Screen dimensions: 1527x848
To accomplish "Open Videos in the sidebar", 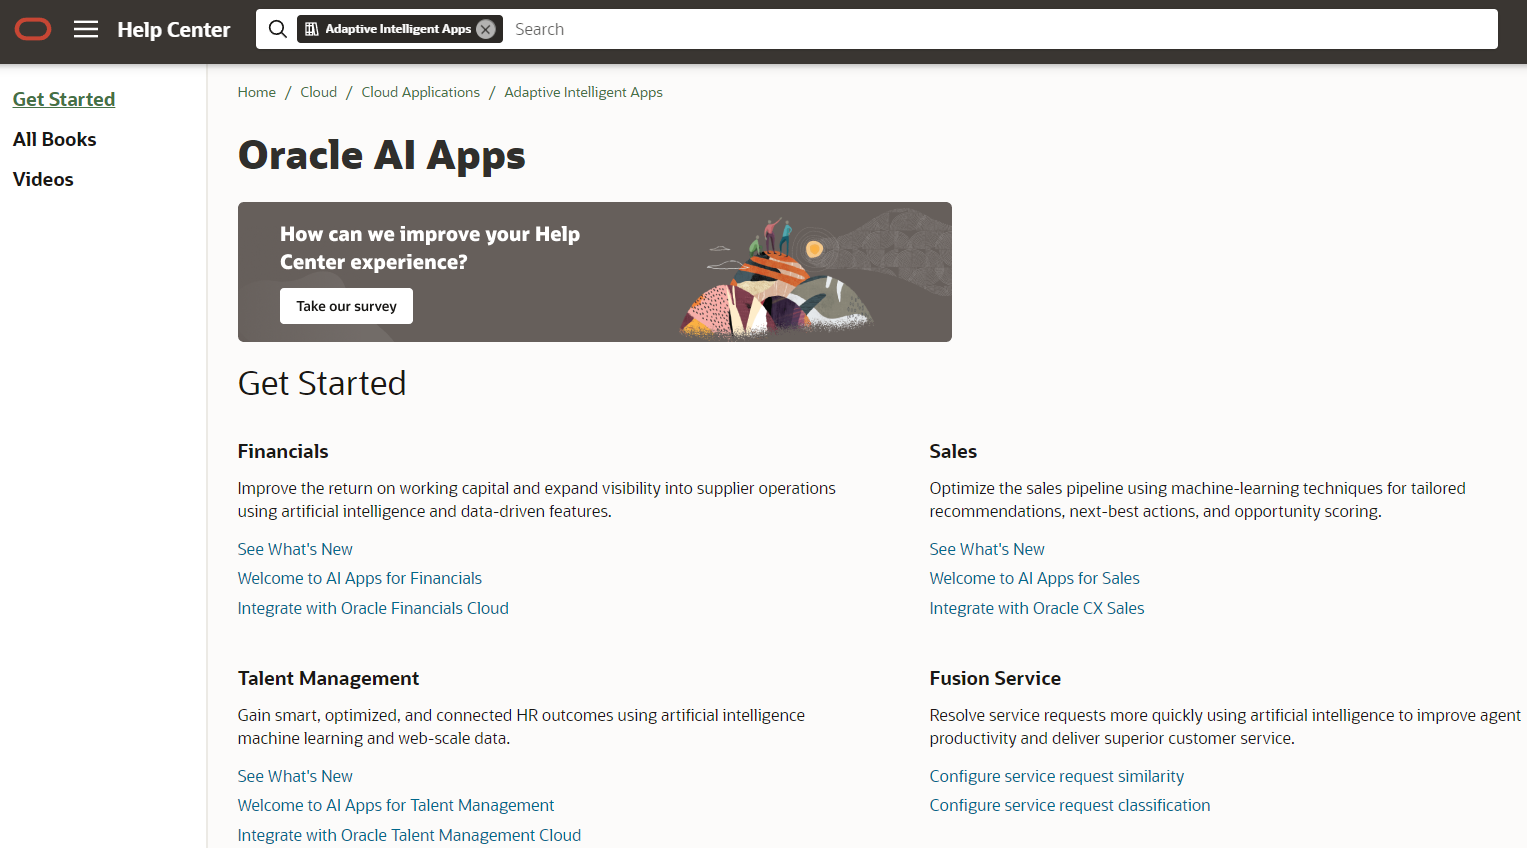I will tap(43, 179).
